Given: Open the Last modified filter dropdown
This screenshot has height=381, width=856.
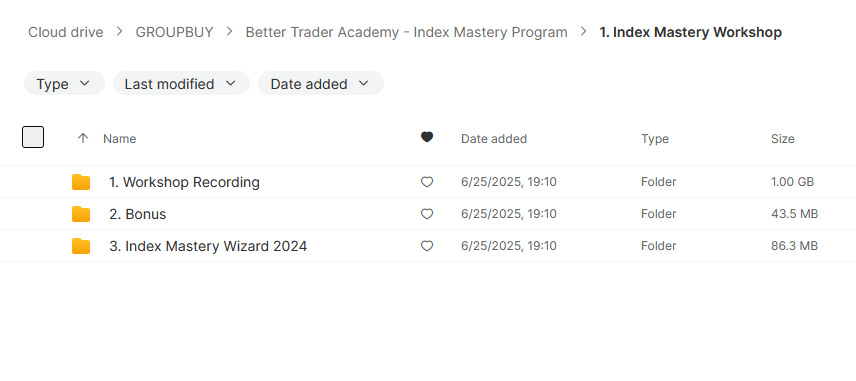Looking at the screenshot, I should pos(181,84).
